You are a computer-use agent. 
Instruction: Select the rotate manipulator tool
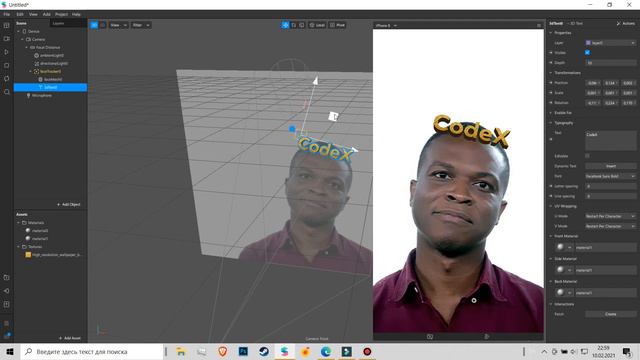(x=293, y=25)
